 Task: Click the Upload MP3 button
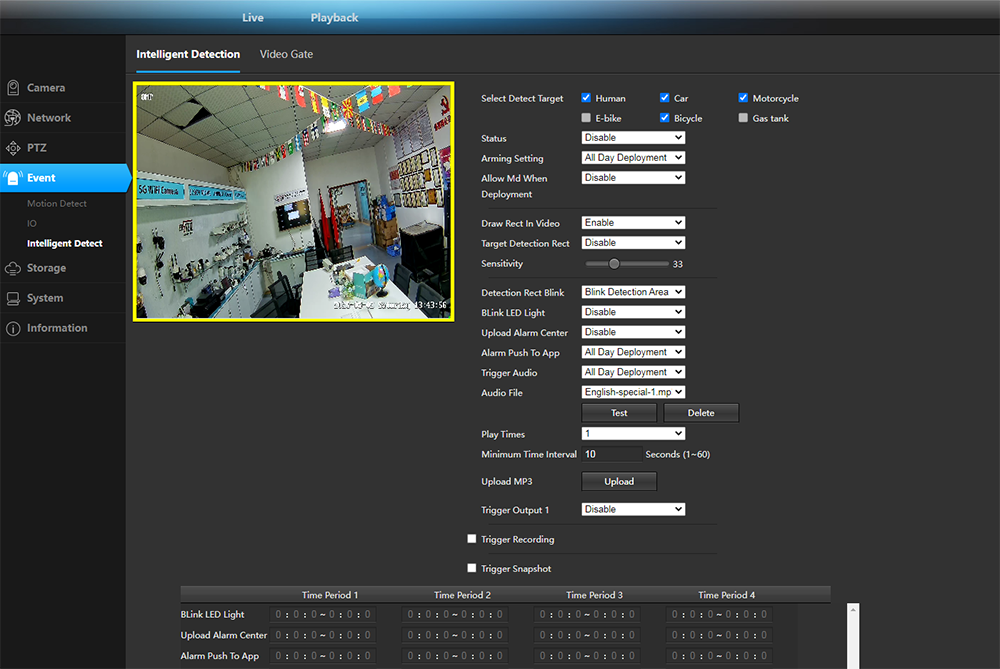coord(619,482)
